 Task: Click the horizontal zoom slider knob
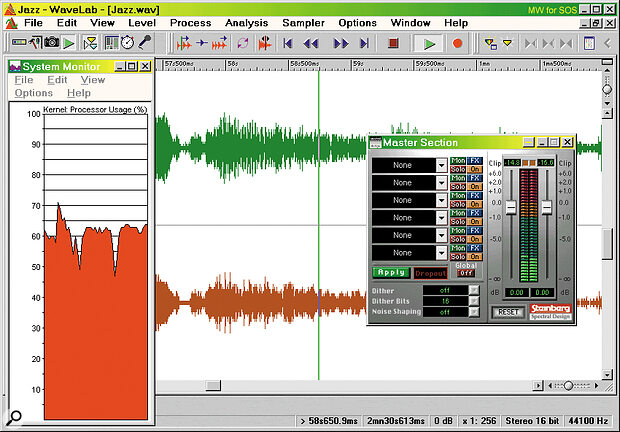[x=568, y=385]
